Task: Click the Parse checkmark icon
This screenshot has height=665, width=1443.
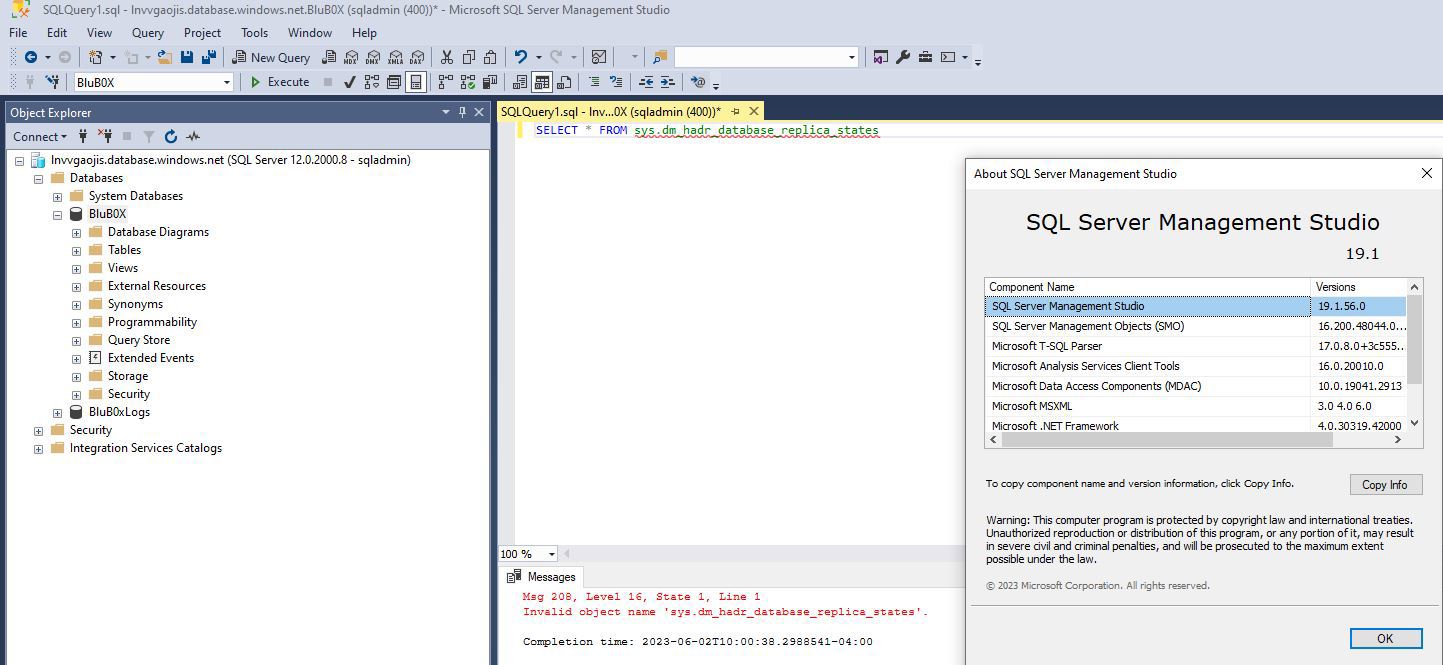Action: (349, 82)
